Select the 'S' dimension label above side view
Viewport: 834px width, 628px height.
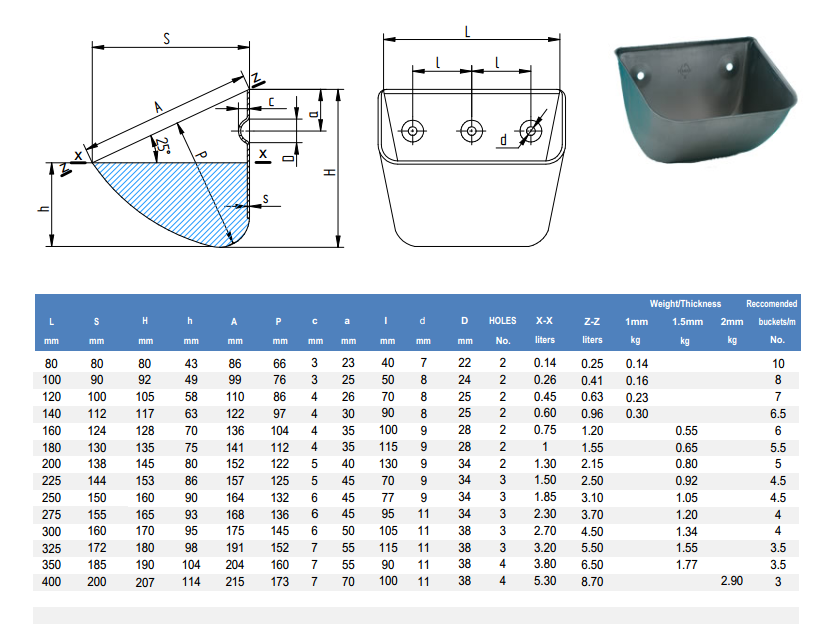[166, 39]
